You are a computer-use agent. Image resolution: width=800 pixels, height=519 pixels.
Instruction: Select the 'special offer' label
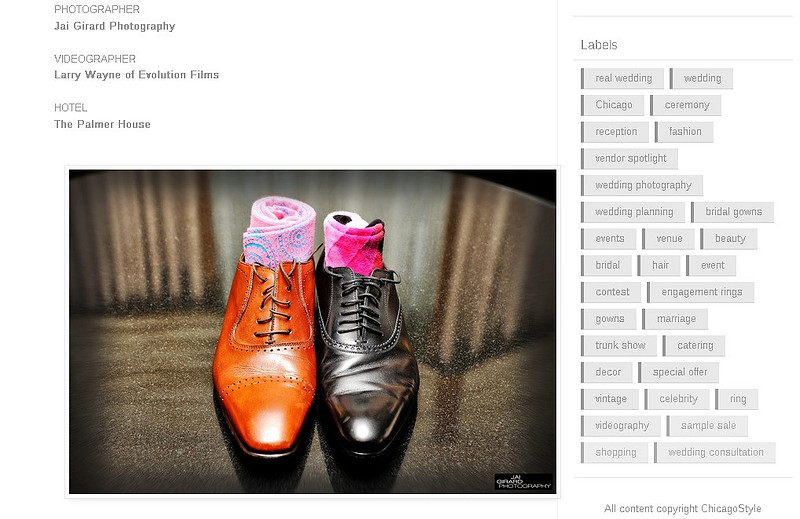(x=679, y=372)
